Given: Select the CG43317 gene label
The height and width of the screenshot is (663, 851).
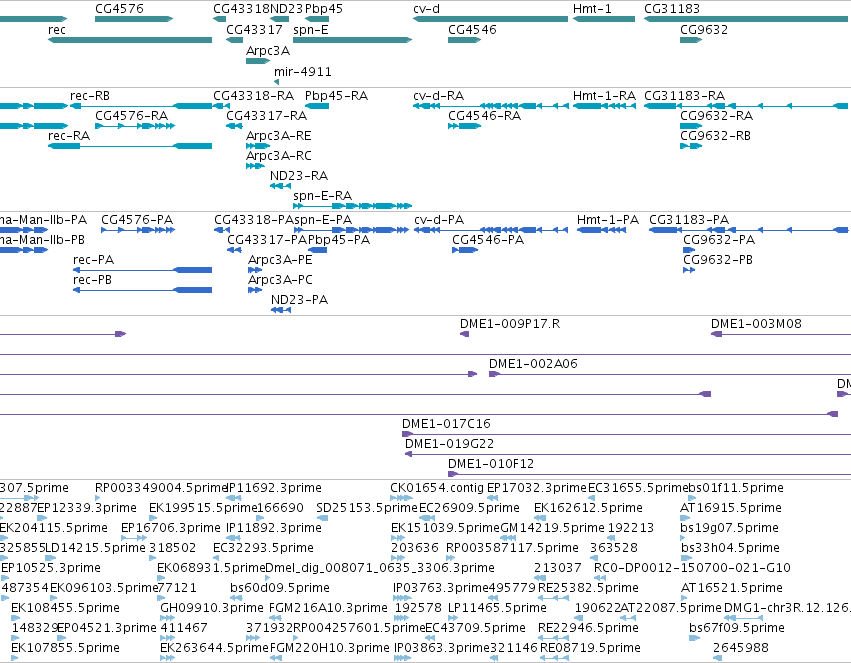Looking at the screenshot, I should tap(254, 30).
